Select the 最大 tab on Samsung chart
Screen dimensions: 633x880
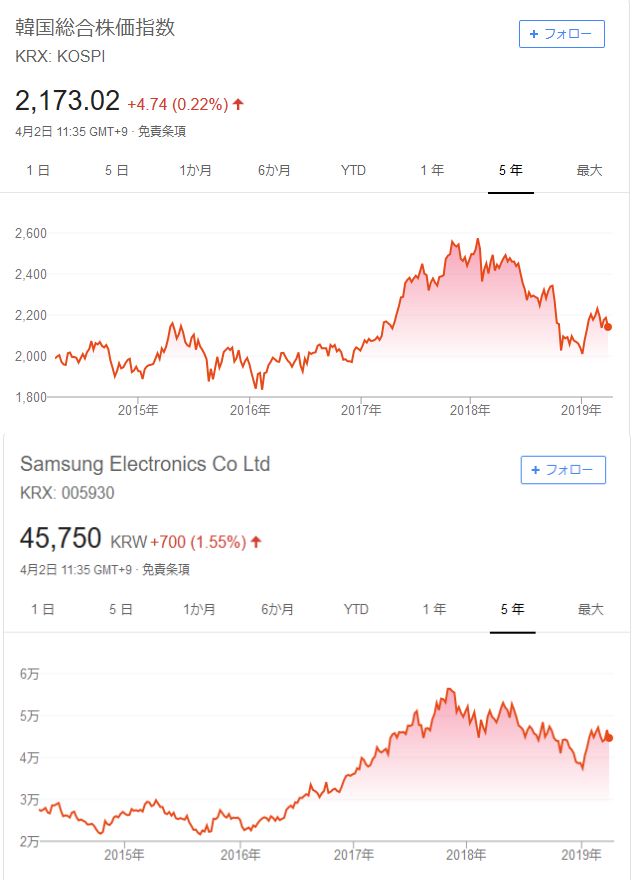(x=591, y=609)
